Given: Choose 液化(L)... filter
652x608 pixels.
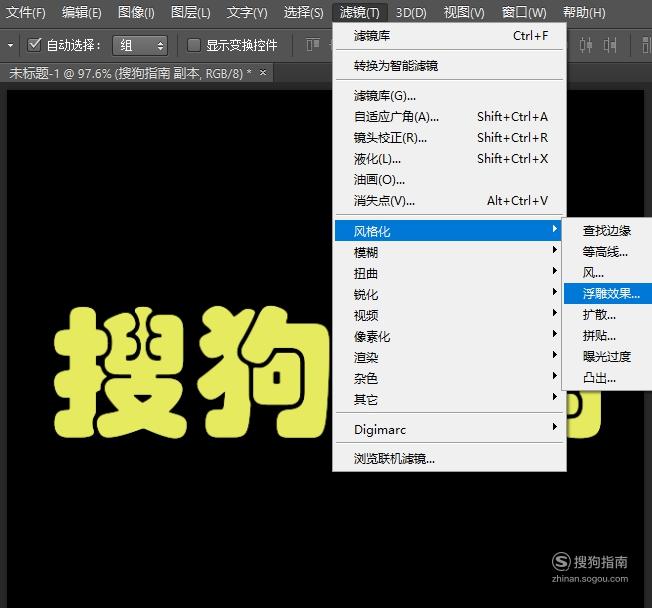Looking at the screenshot, I should tap(449, 159).
